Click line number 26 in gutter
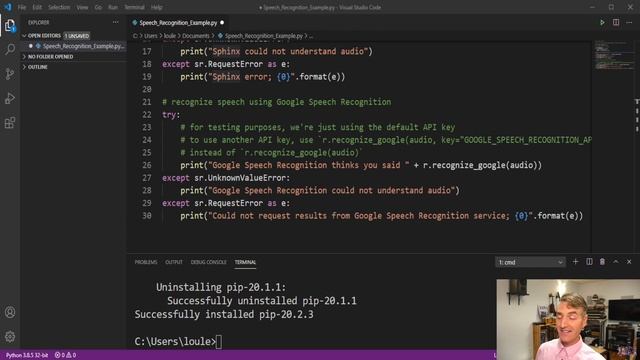 click(147, 165)
